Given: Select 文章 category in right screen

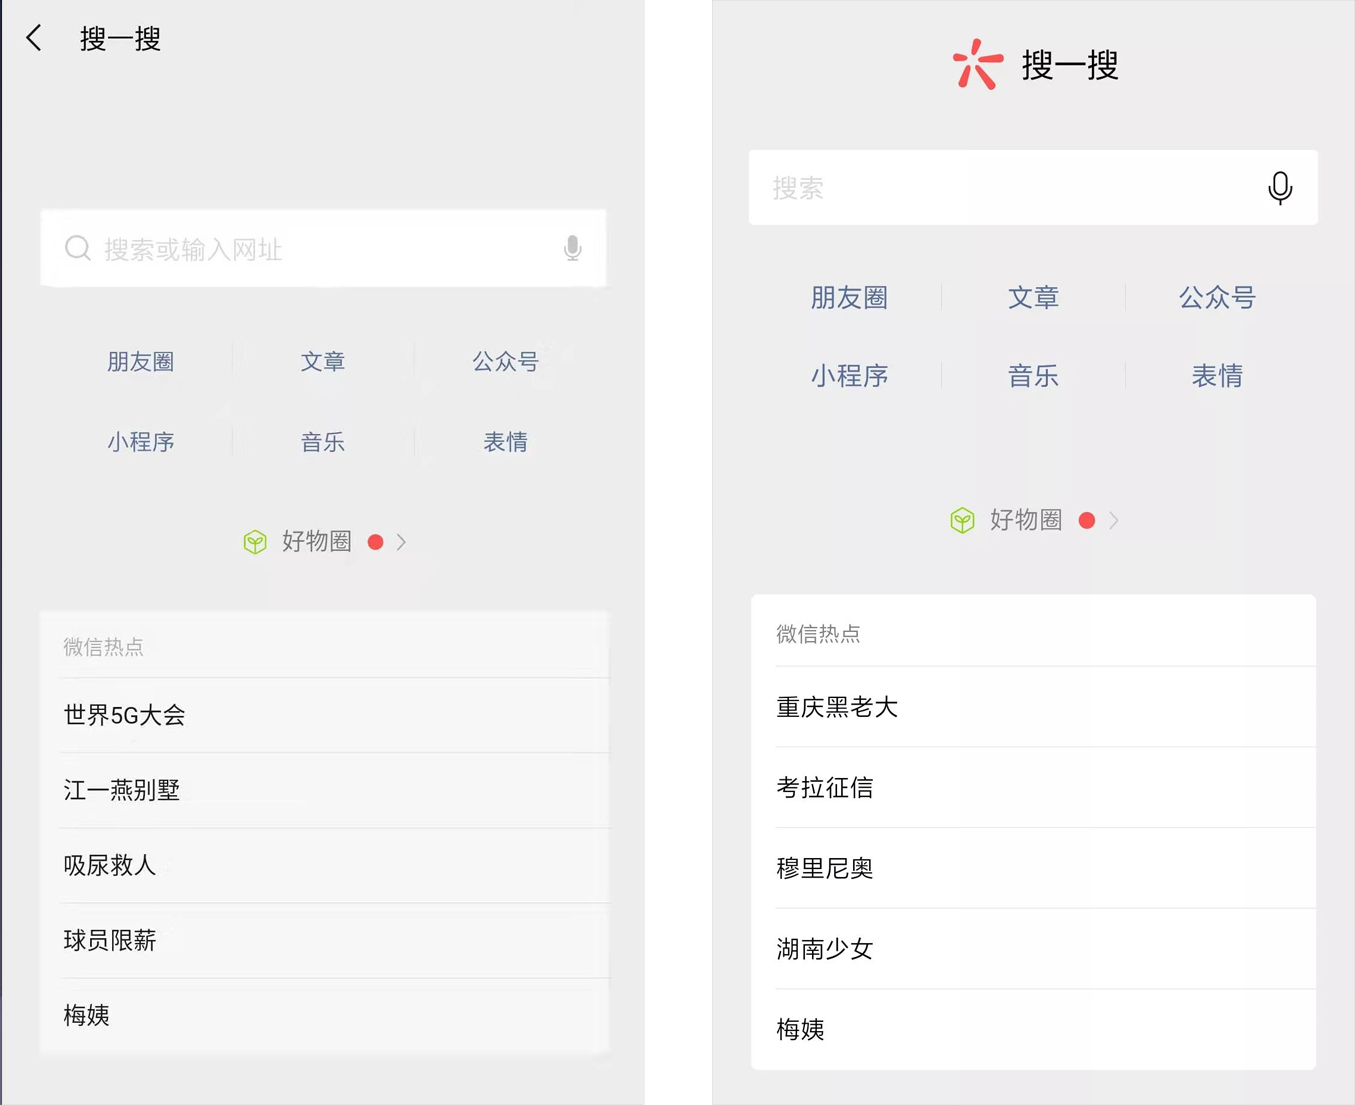Looking at the screenshot, I should pyautogui.click(x=1033, y=297).
